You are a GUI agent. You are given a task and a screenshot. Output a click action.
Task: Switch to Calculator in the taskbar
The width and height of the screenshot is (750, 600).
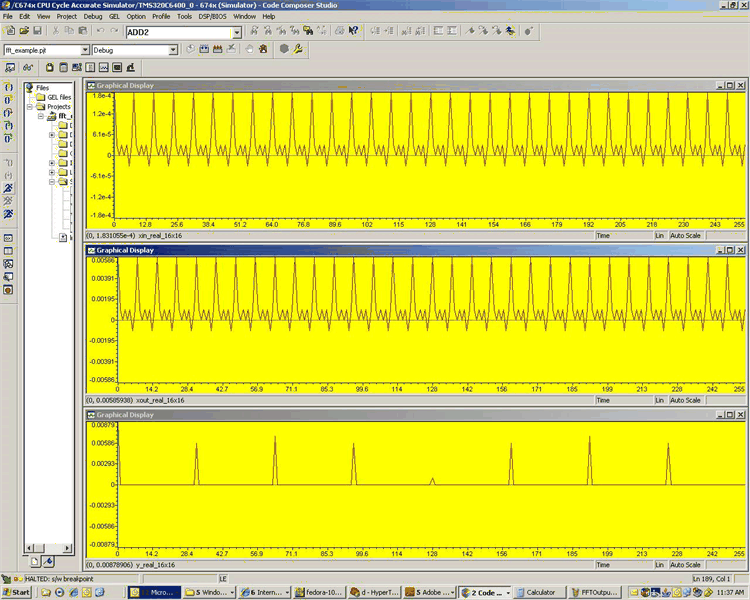tap(540, 592)
